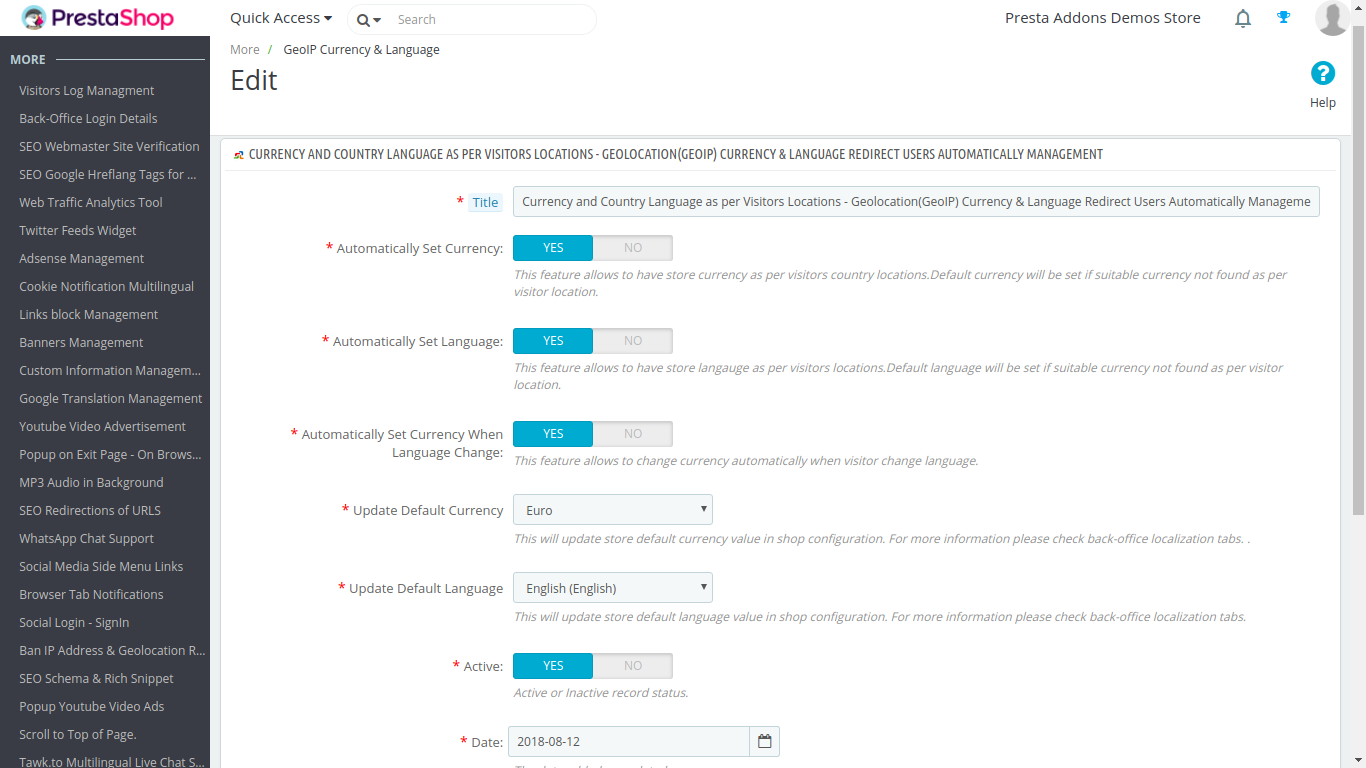
Task: Open Cookie Notification Multilingual menu item
Action: point(105,286)
